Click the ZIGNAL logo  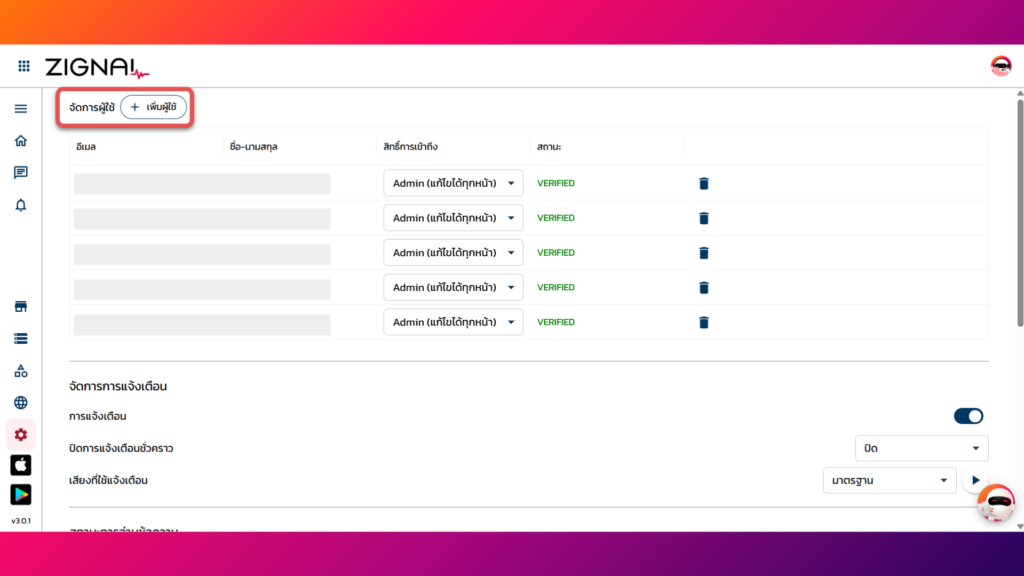tap(97, 67)
